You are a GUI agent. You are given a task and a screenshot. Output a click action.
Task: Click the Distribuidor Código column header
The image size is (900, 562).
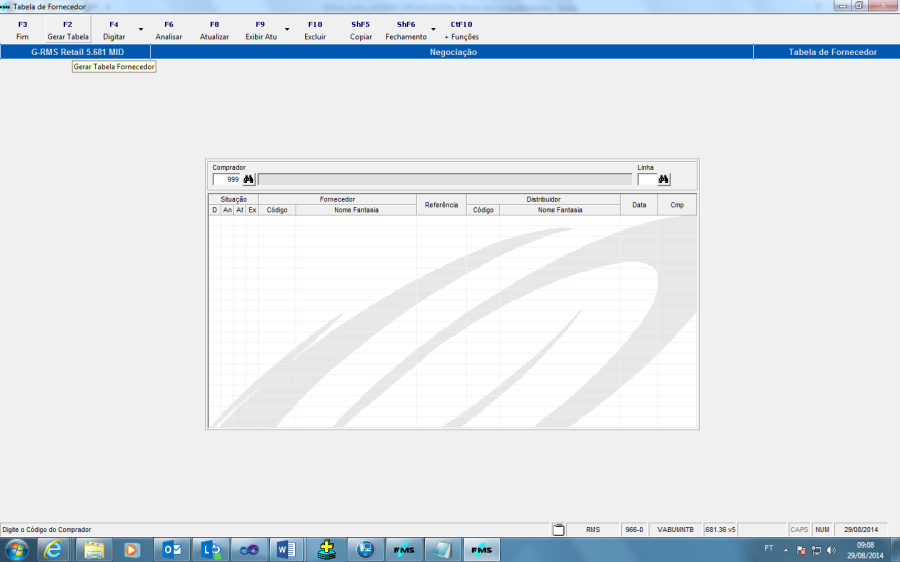click(x=483, y=210)
